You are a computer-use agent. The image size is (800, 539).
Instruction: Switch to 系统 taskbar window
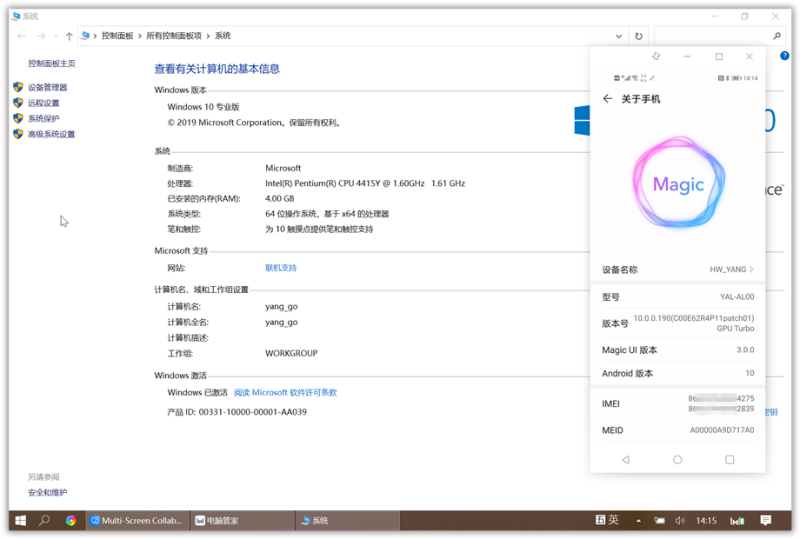coord(348,521)
